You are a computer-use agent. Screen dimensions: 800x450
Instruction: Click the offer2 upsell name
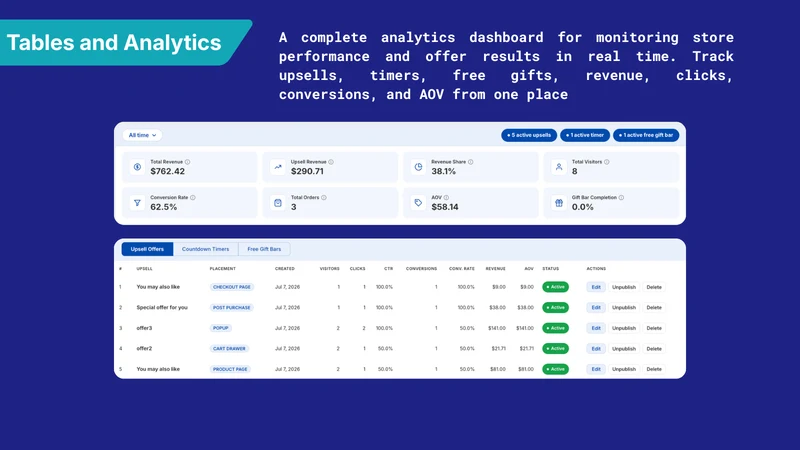[144, 348]
